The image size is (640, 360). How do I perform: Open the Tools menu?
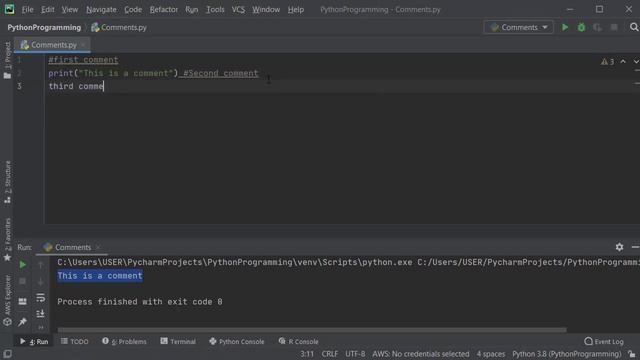tap(215, 9)
